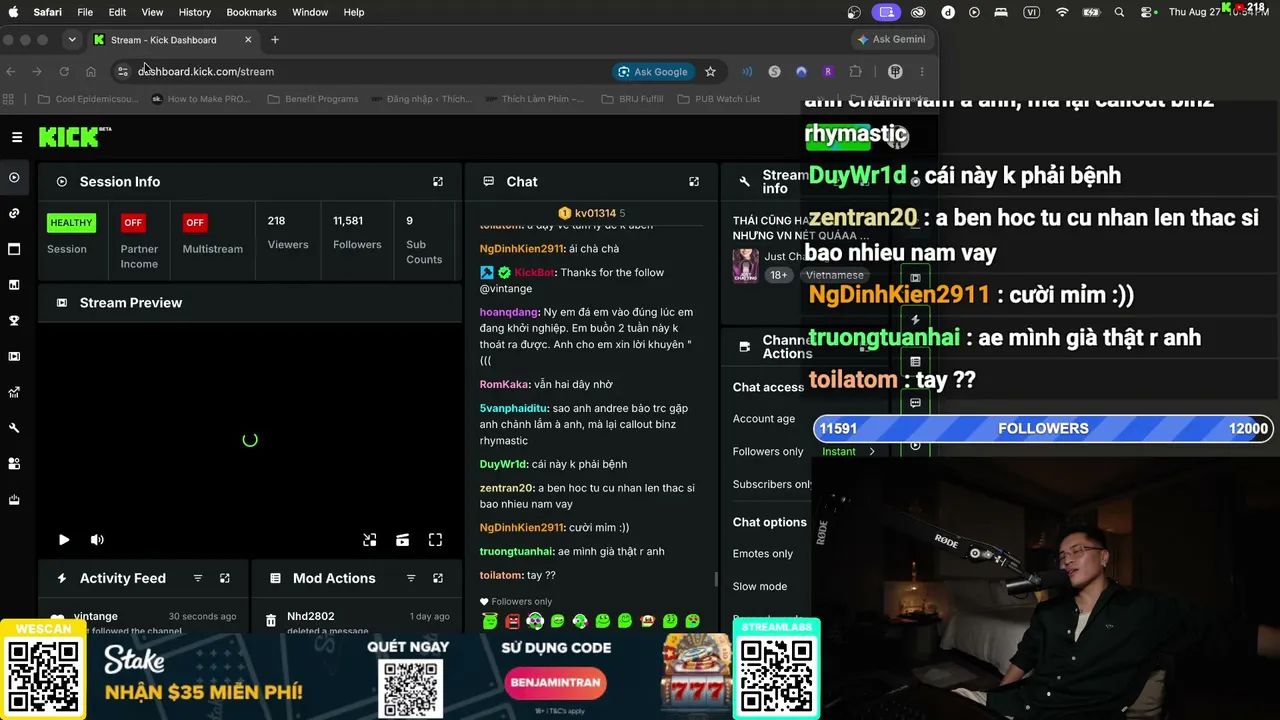Click the Safari tab list dropdown arrow
The width and height of the screenshot is (1280, 720).
72,40
